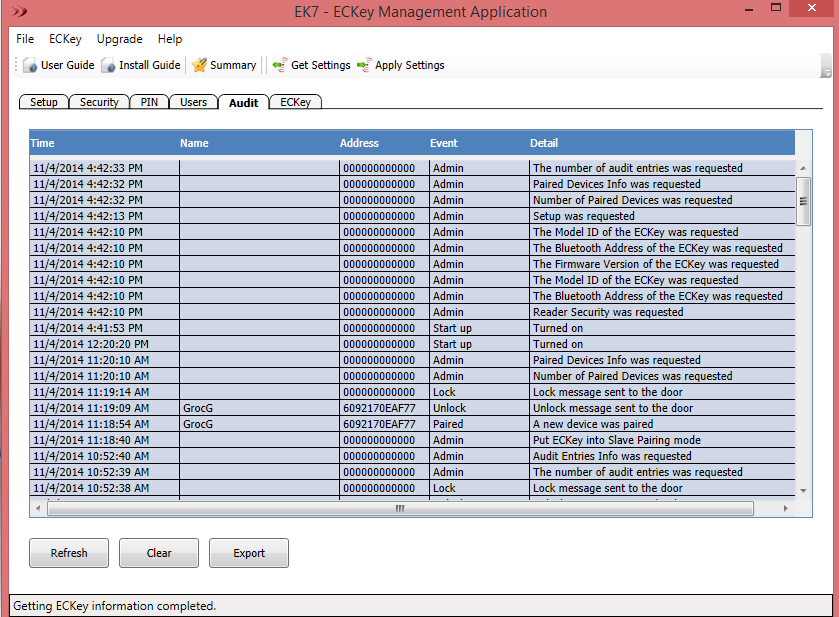Click the status bar completion message
This screenshot has width=839, height=617.
115,606
